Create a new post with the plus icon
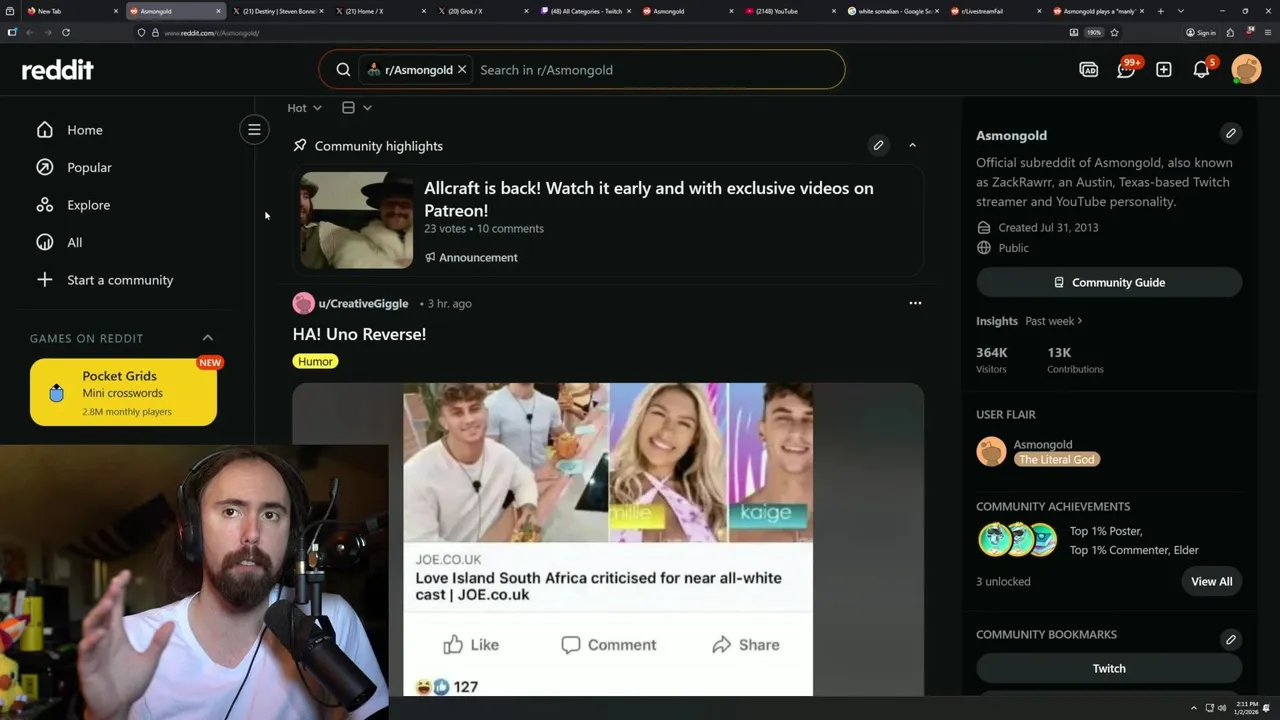This screenshot has width=1280, height=720. pyautogui.click(x=1163, y=70)
